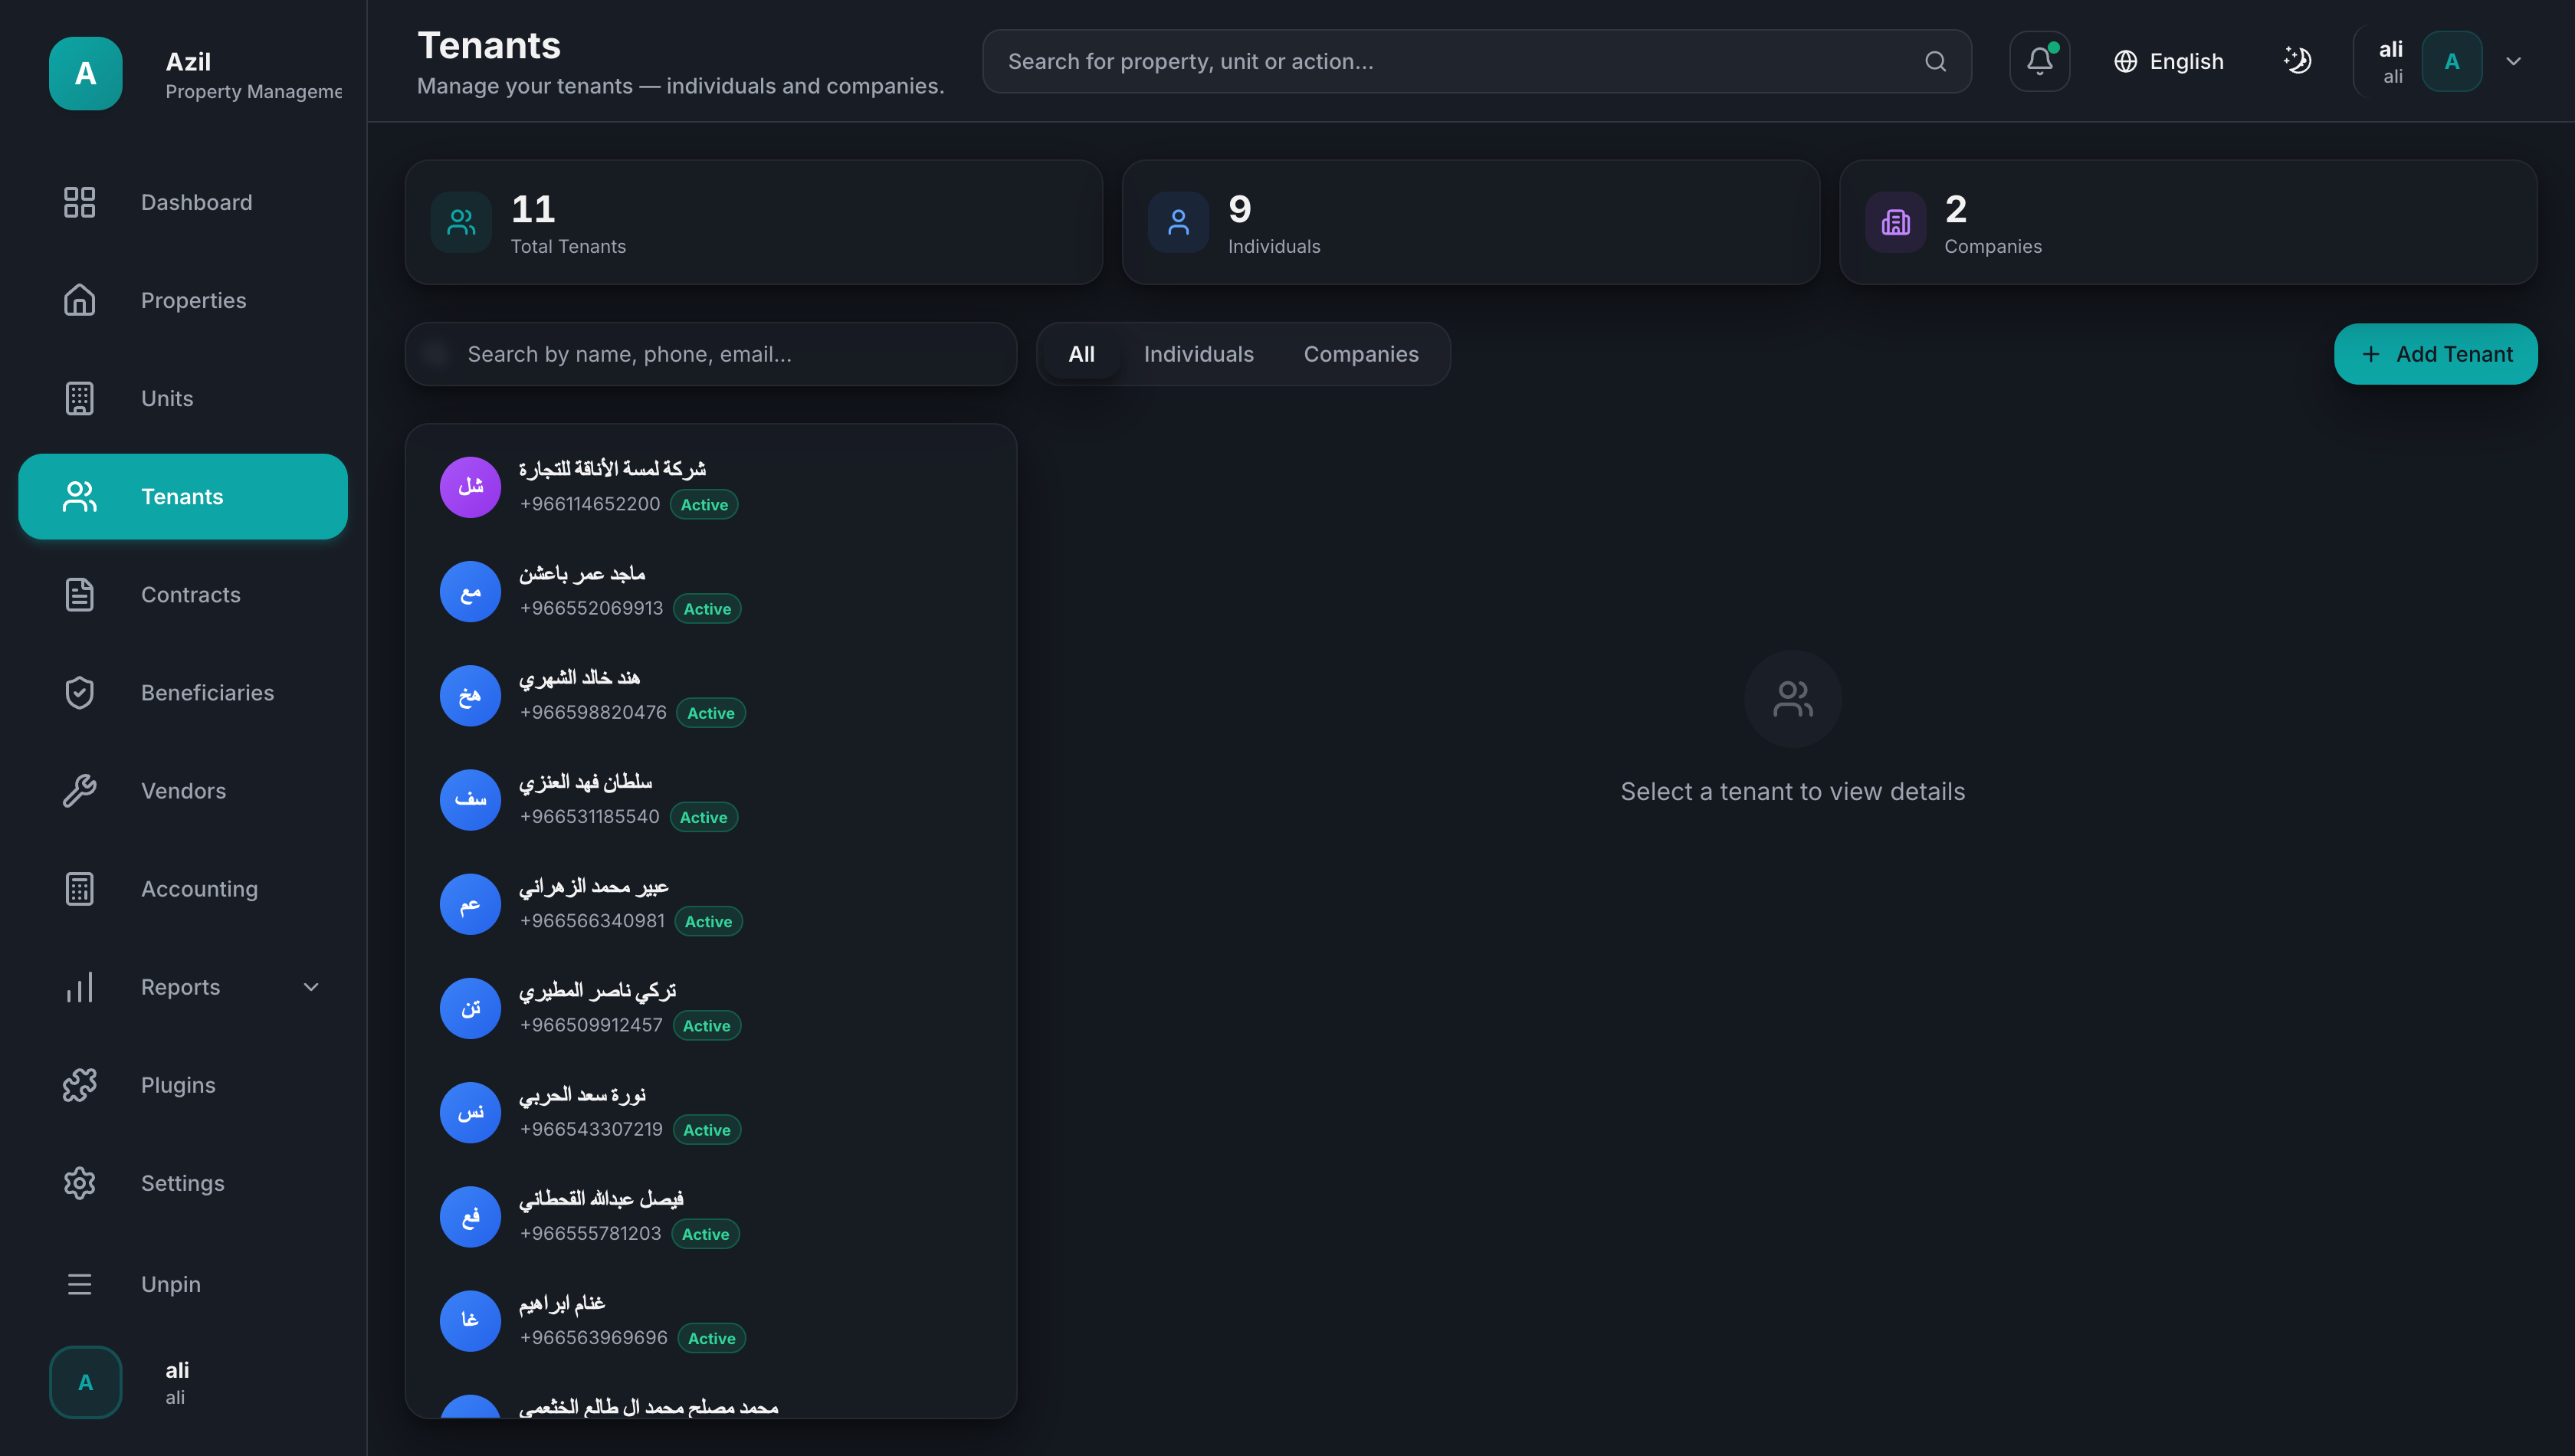Select tenant with phone +966114652200

711,487
